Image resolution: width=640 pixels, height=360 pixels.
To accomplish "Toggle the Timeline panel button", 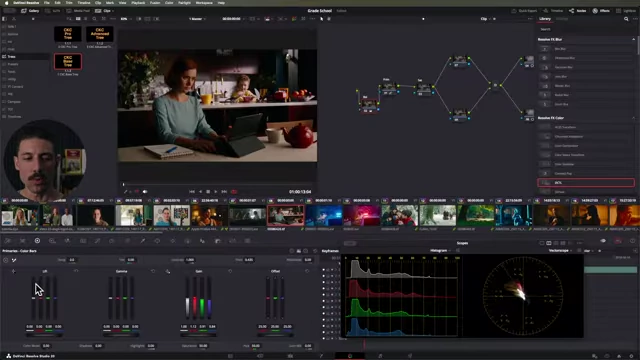I will pyautogui.click(x=553, y=11).
